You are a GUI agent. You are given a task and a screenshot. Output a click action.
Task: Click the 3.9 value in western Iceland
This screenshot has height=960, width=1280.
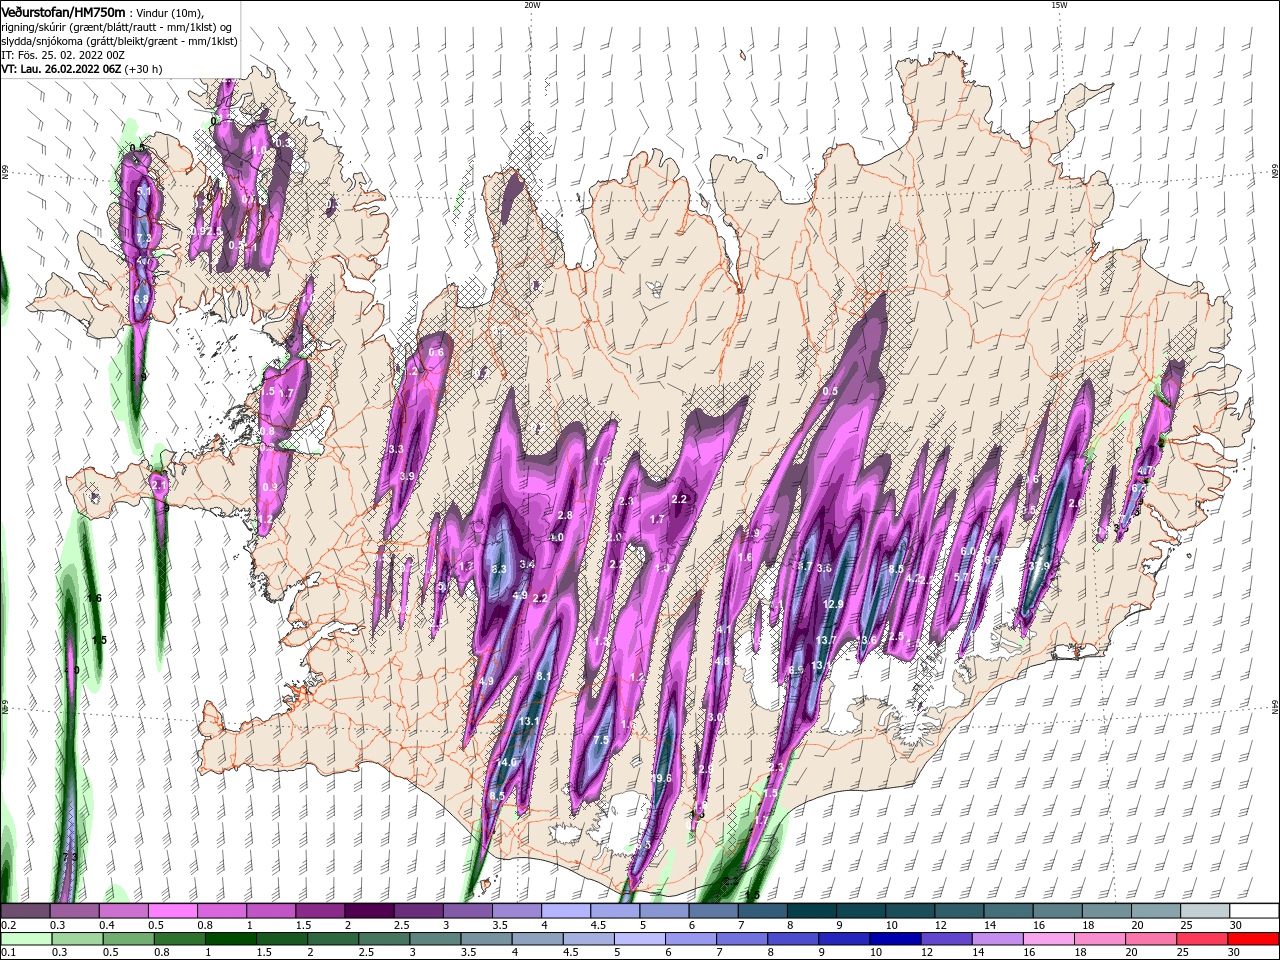[x=406, y=476]
